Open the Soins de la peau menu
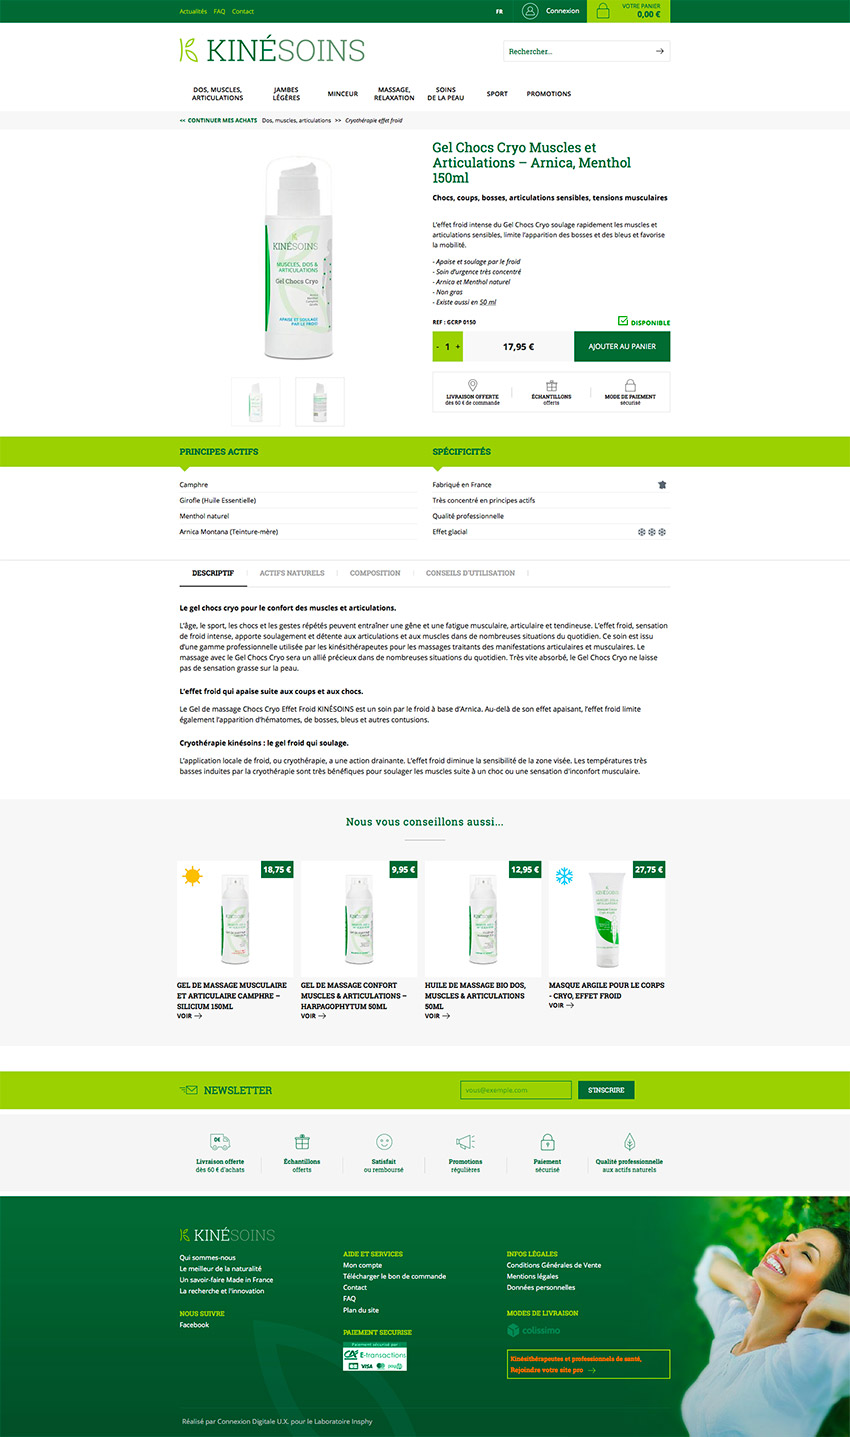Image resolution: width=850 pixels, height=1437 pixels. click(446, 94)
